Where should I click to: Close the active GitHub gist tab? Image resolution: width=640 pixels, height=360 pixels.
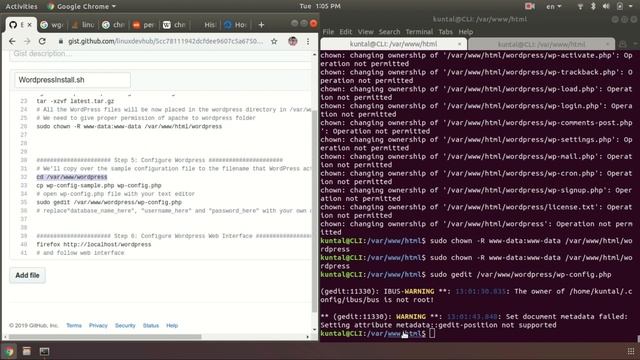click(29, 25)
